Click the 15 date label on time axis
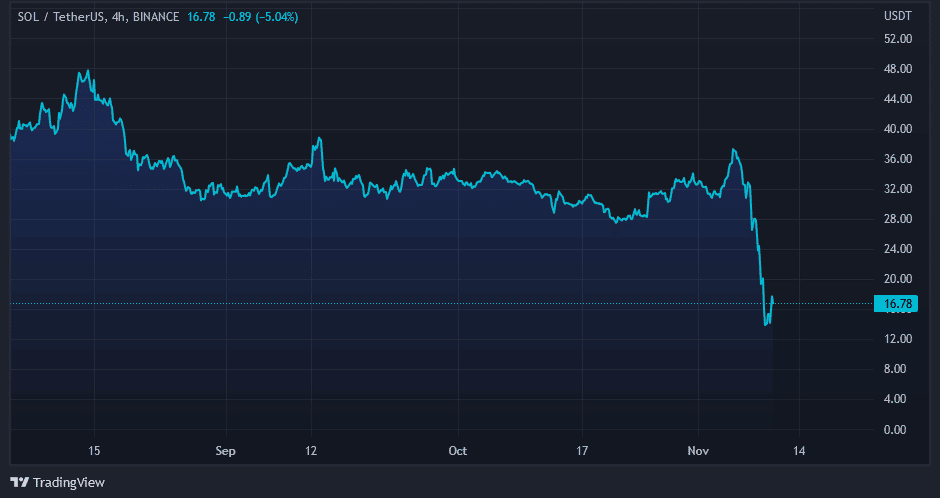 94,451
